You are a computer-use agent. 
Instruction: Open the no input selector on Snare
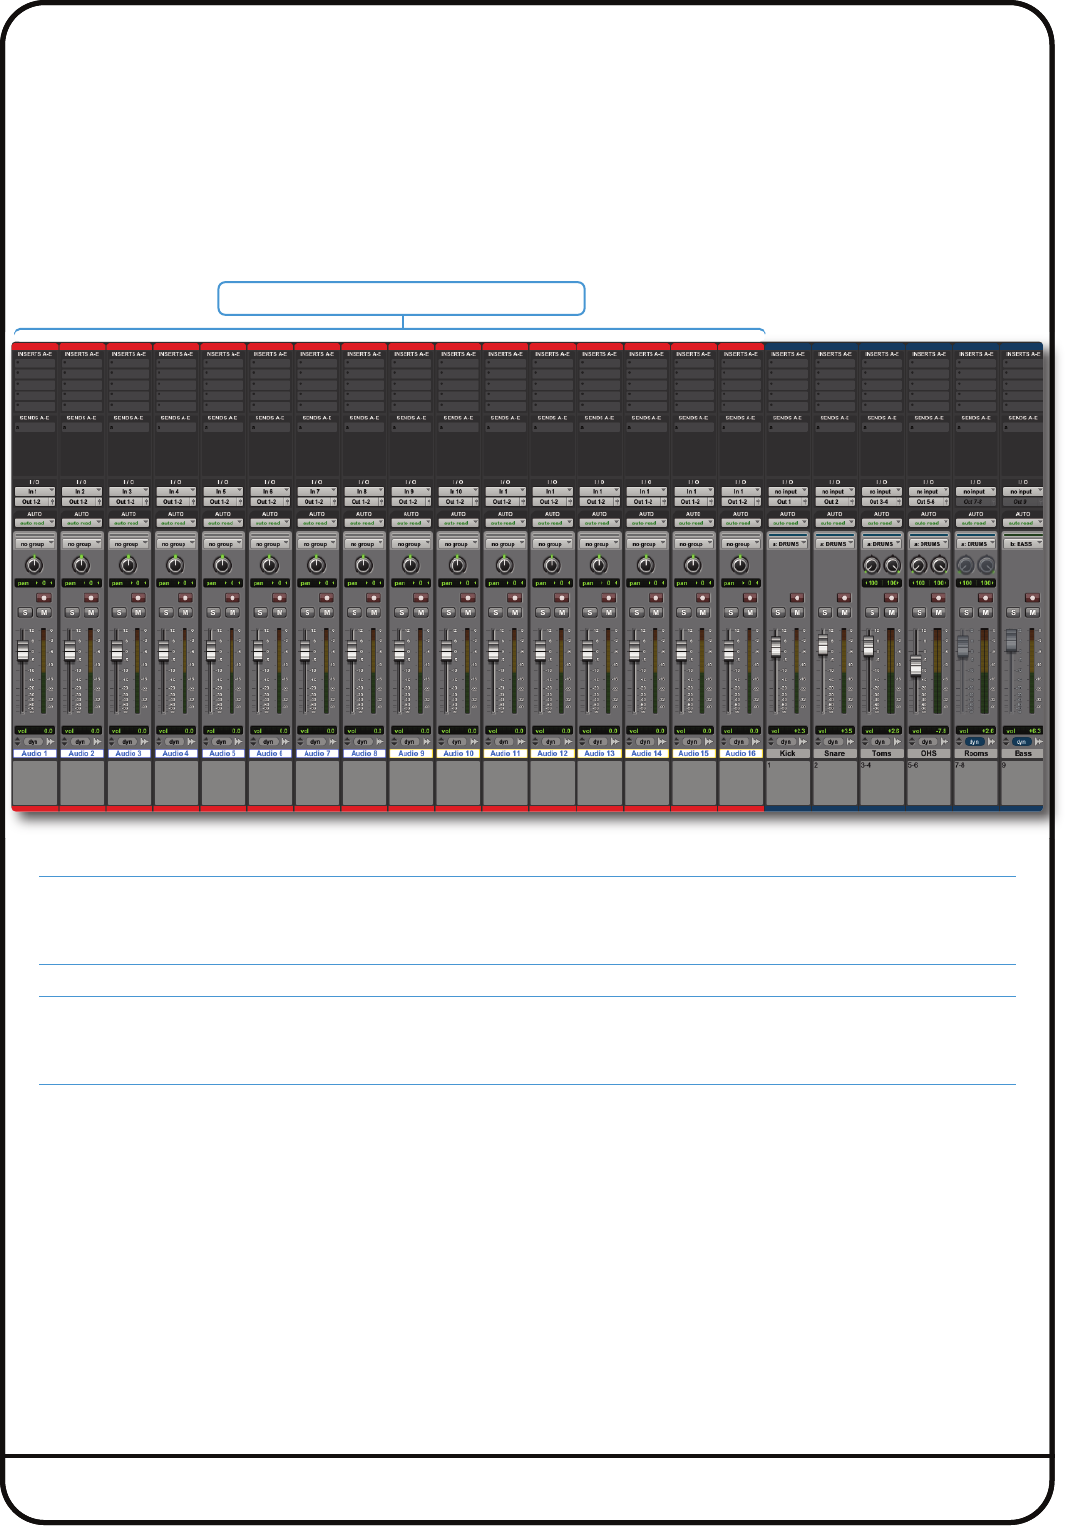pyautogui.click(x=834, y=492)
